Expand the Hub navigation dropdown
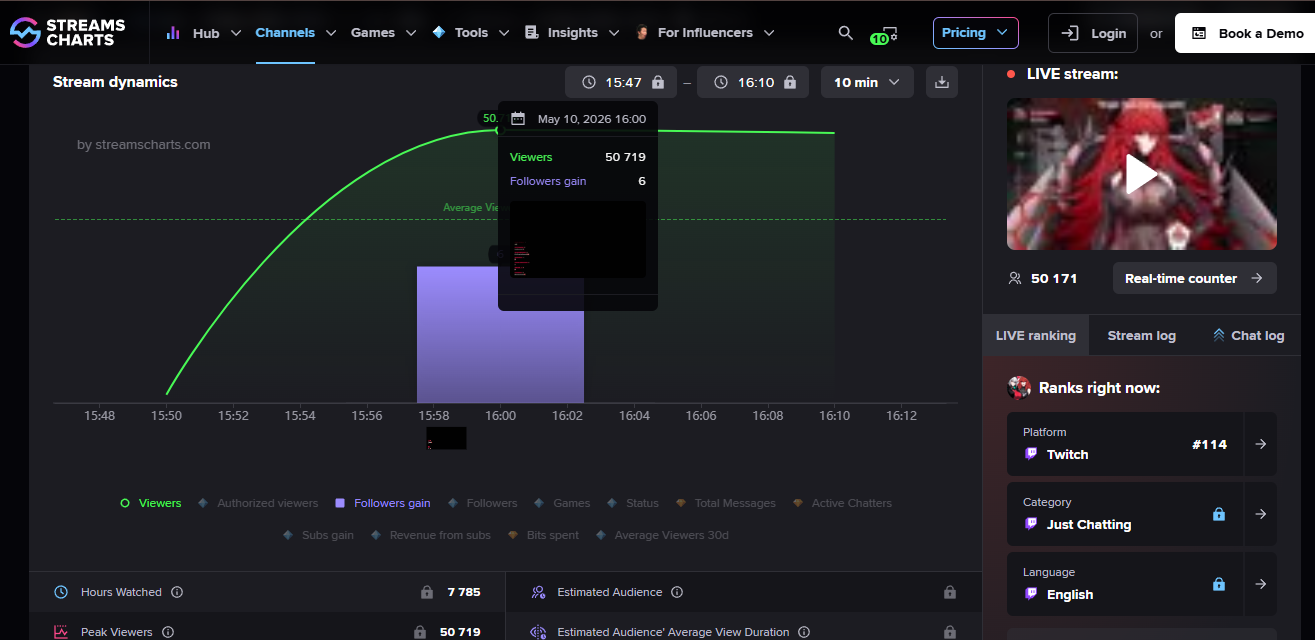1315x640 pixels. tap(203, 33)
